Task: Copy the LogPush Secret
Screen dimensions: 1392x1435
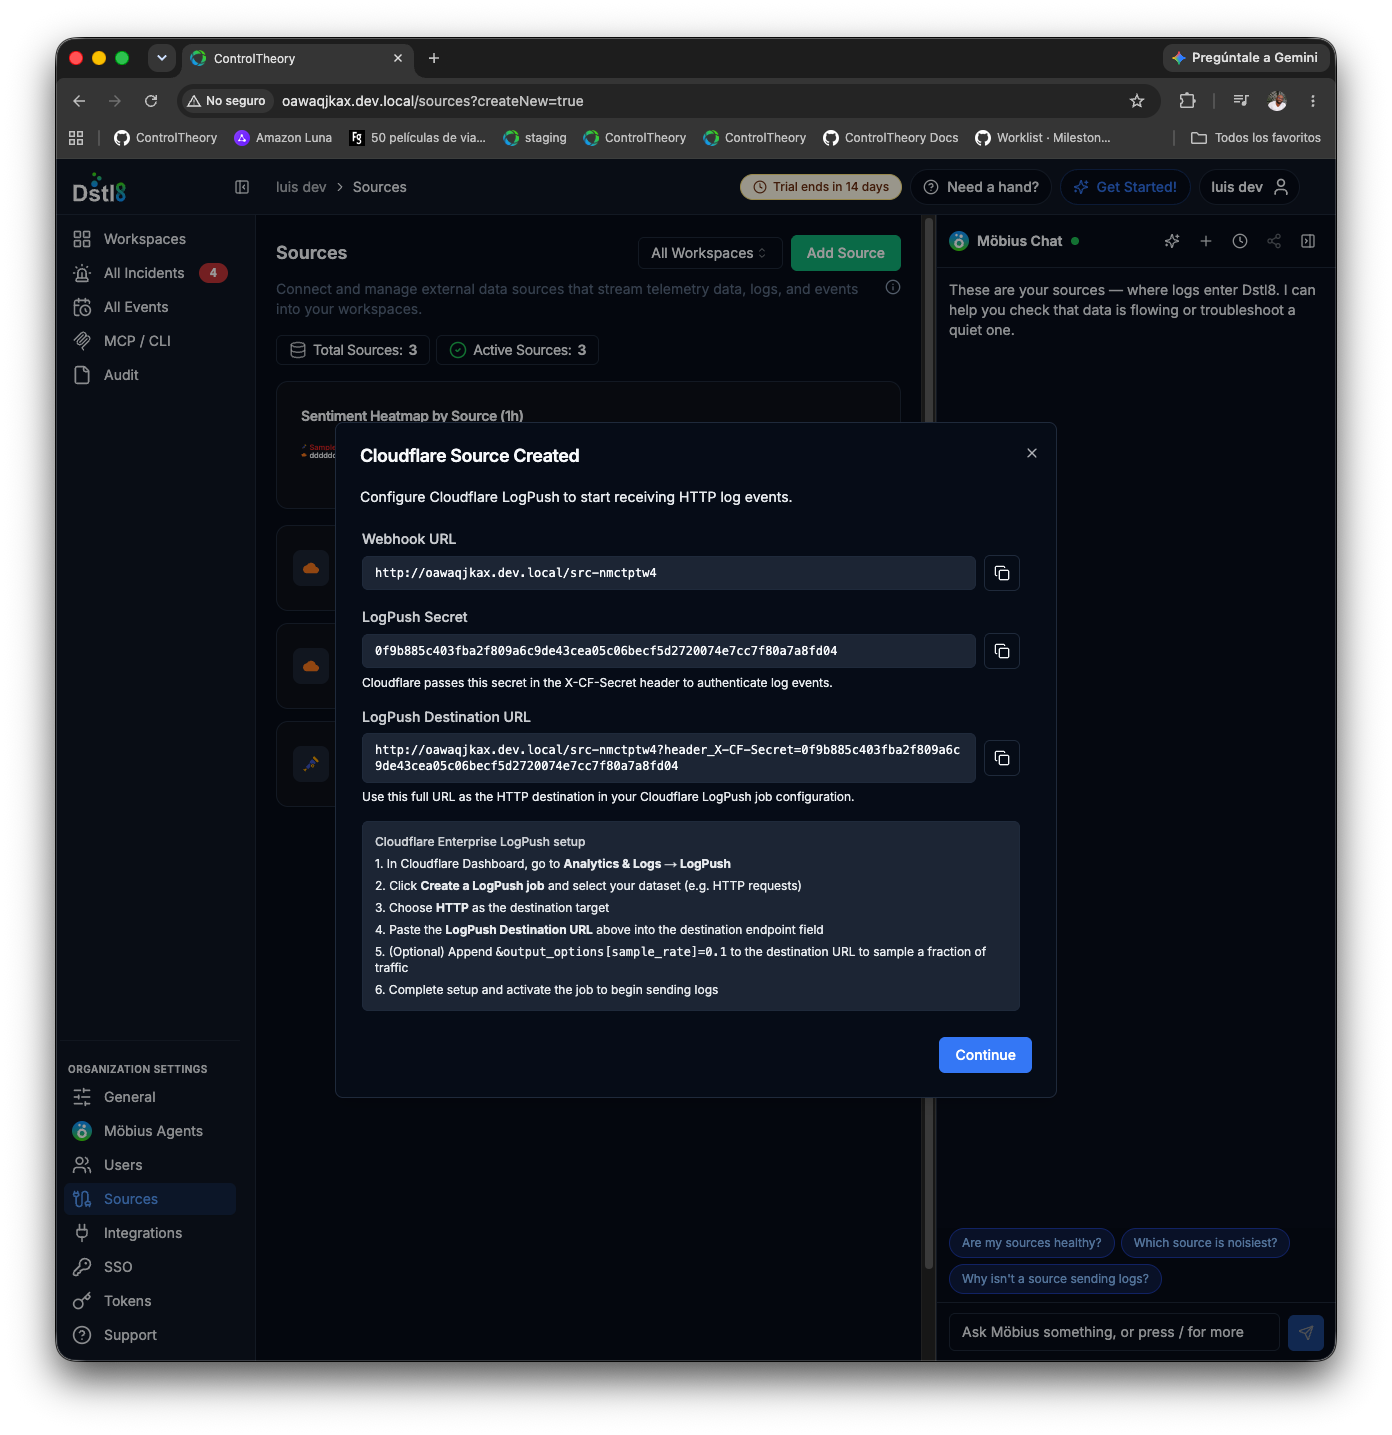Action: (1001, 651)
